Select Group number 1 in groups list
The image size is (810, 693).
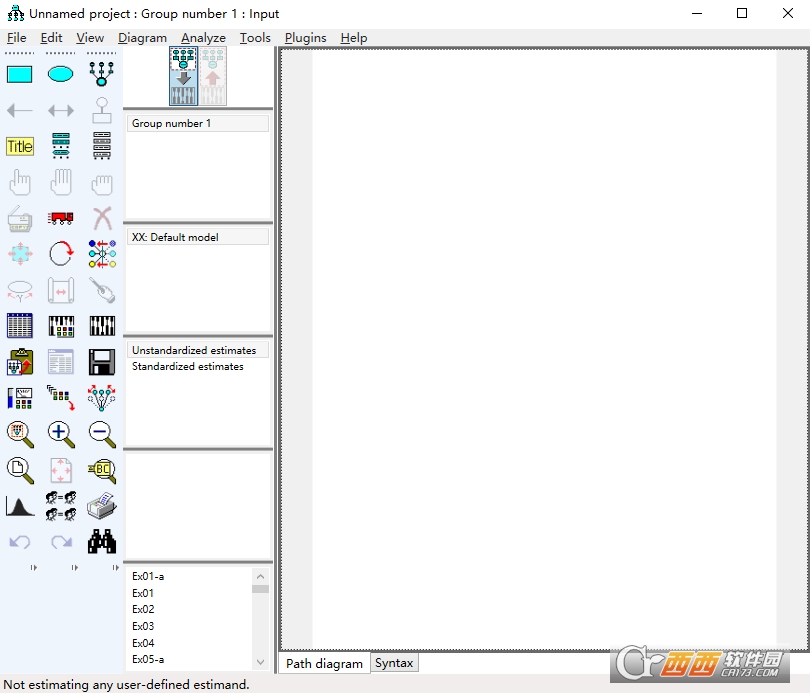pyautogui.click(x=198, y=123)
